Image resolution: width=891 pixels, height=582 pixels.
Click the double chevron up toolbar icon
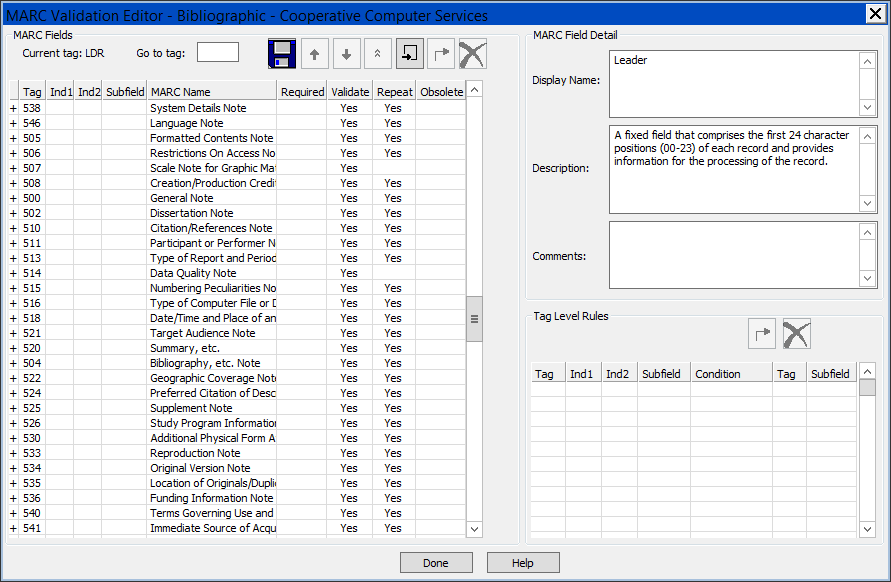click(x=377, y=54)
